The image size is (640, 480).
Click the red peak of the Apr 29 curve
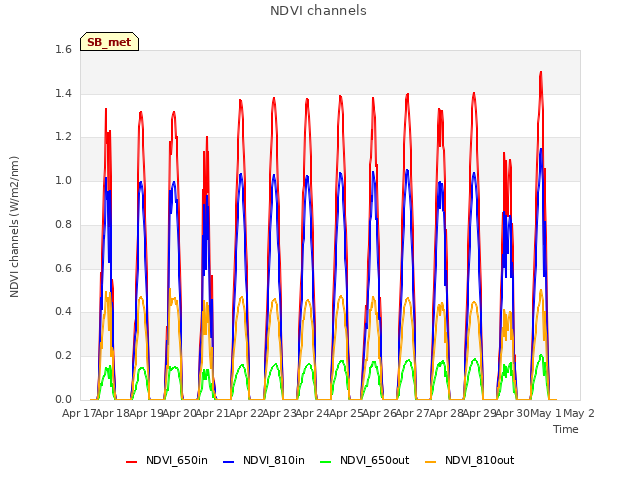pyautogui.click(x=474, y=93)
